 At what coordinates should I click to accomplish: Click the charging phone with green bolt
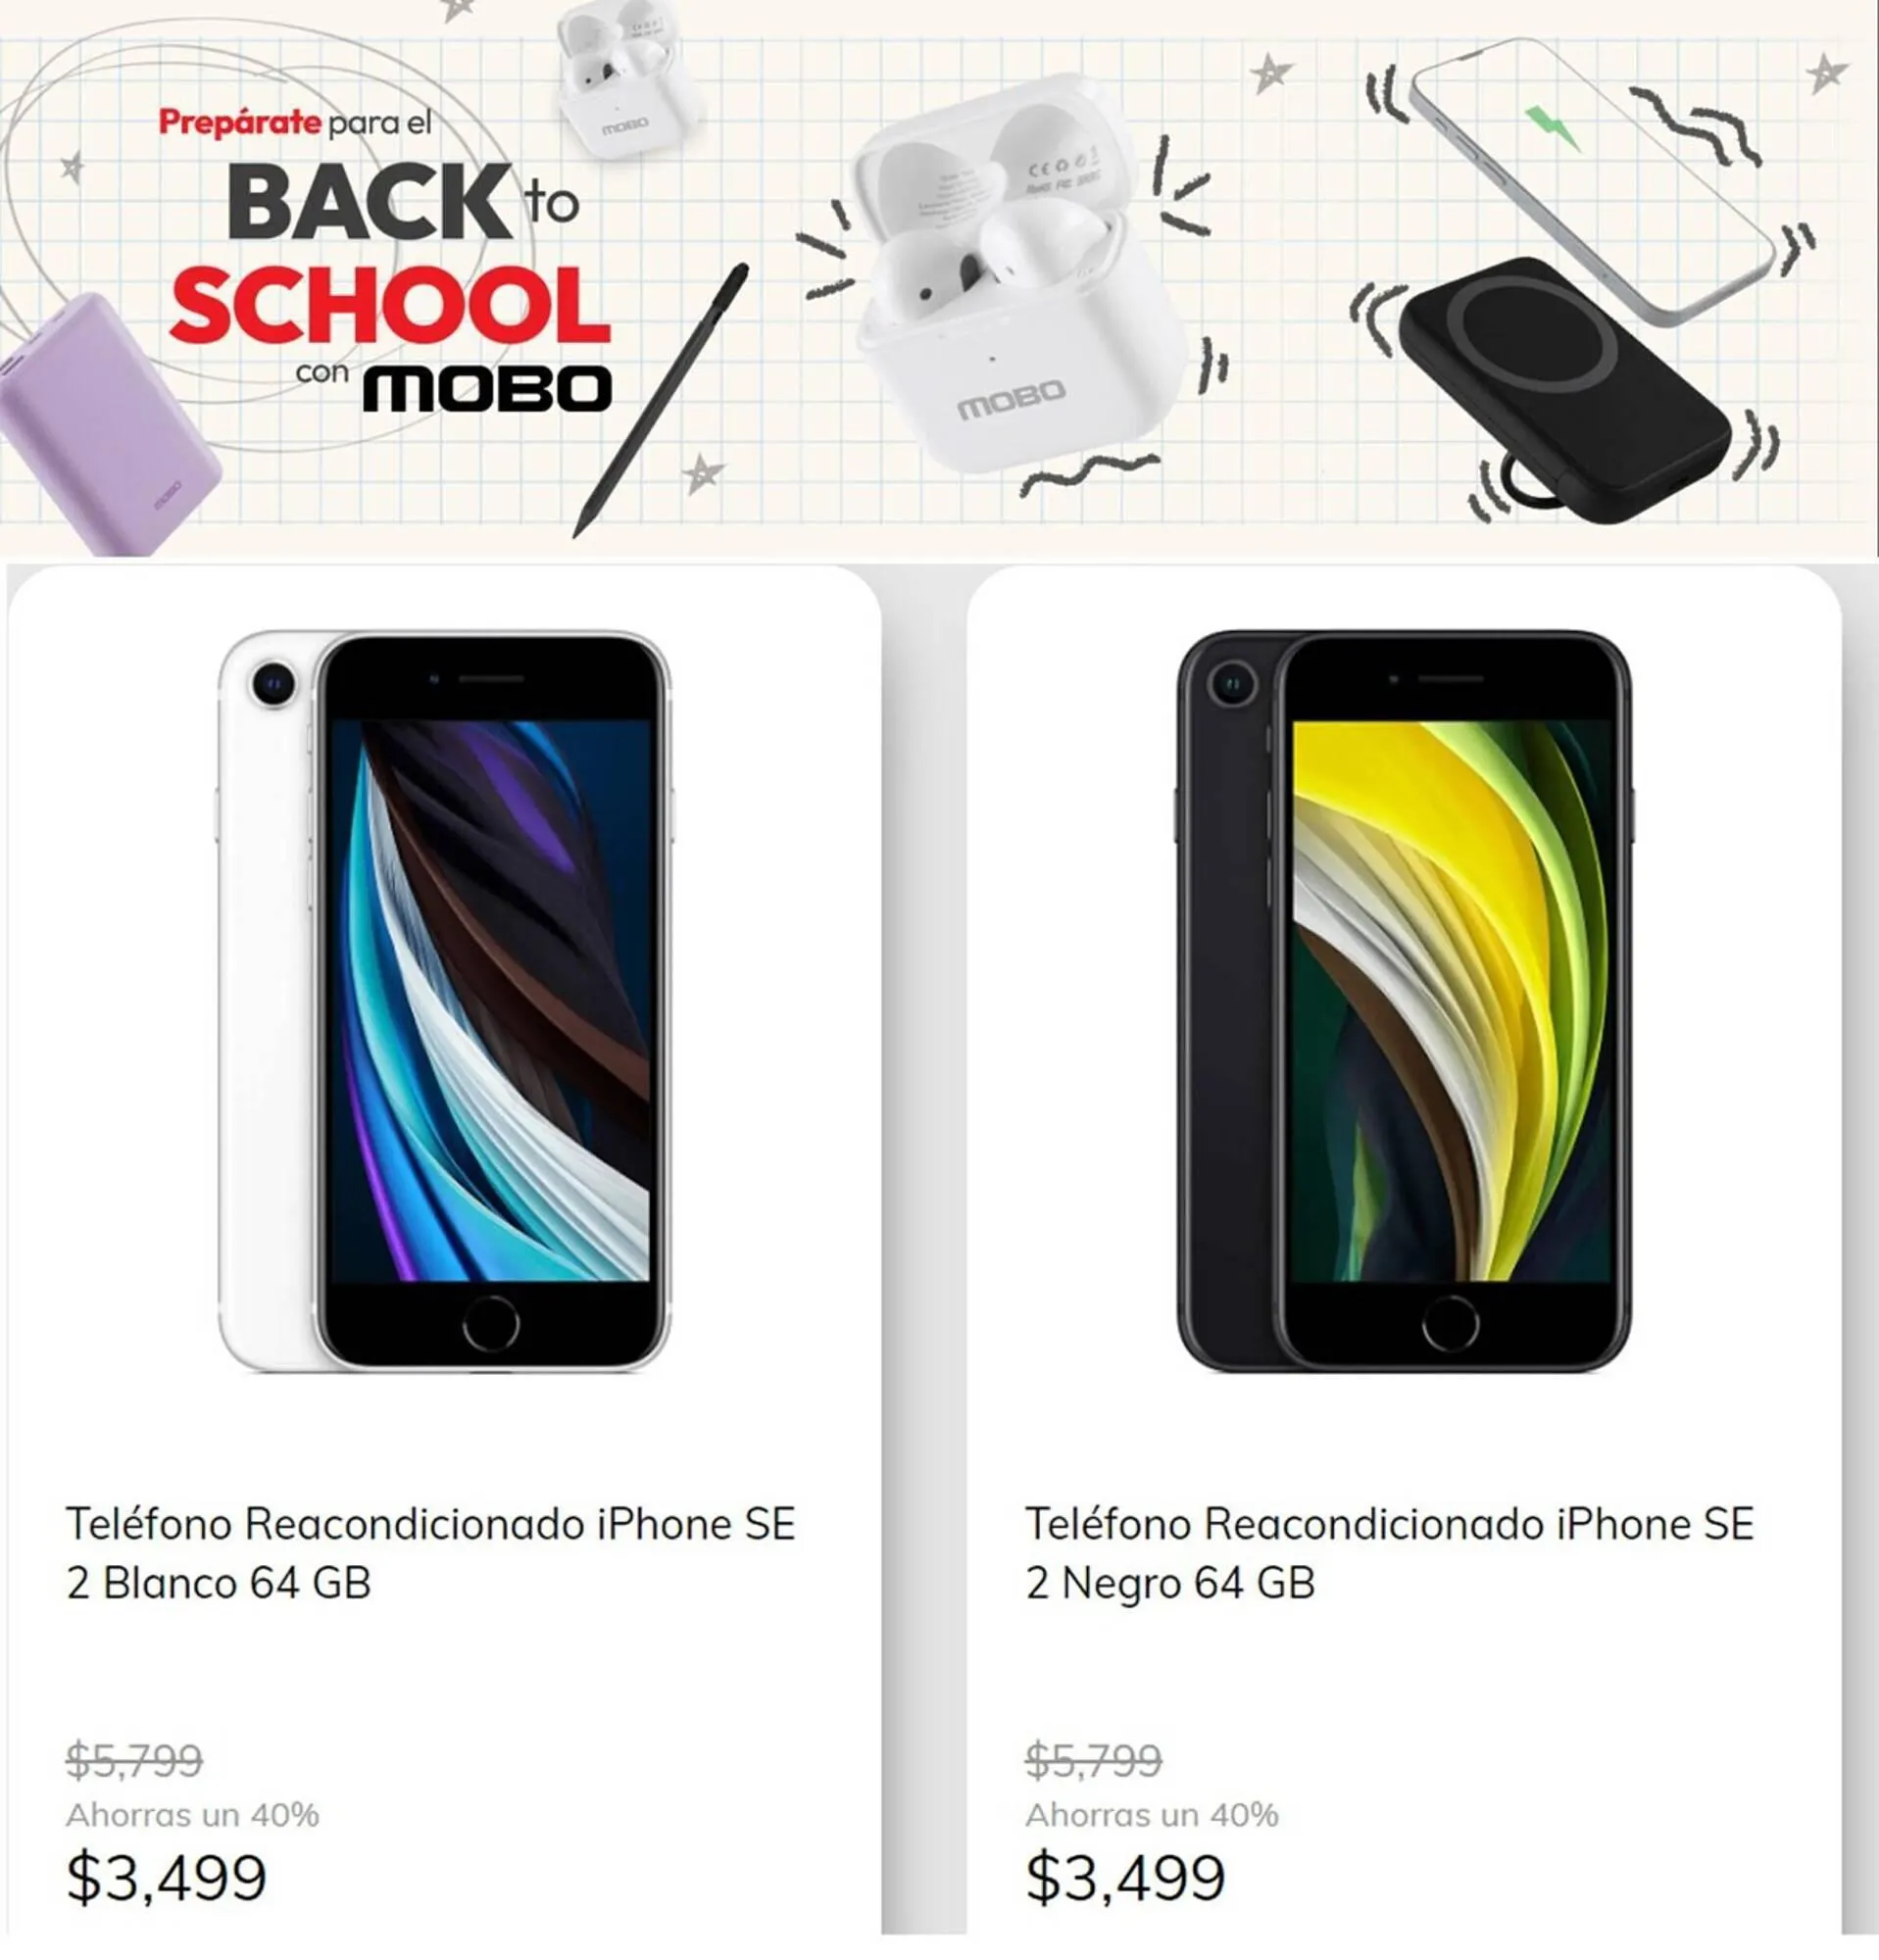pyautogui.click(x=1590, y=180)
